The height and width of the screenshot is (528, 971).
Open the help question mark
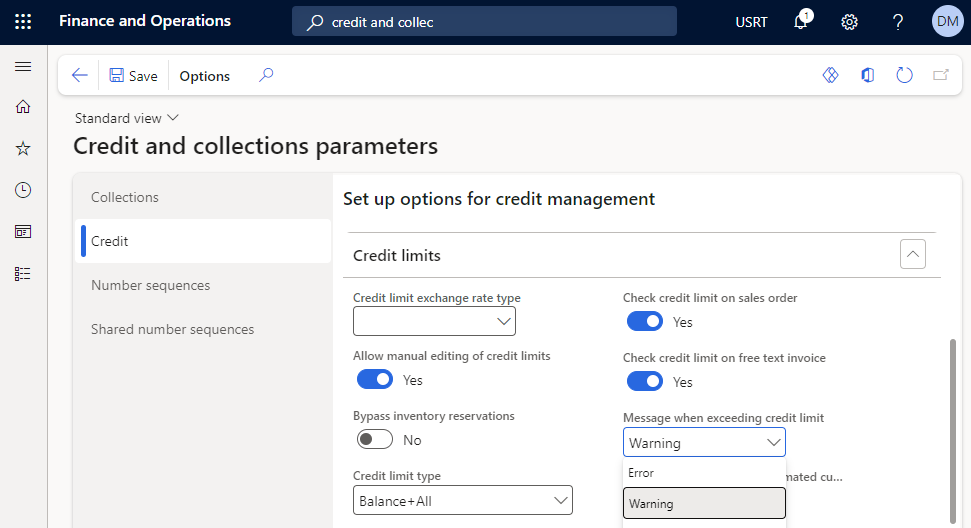point(898,22)
